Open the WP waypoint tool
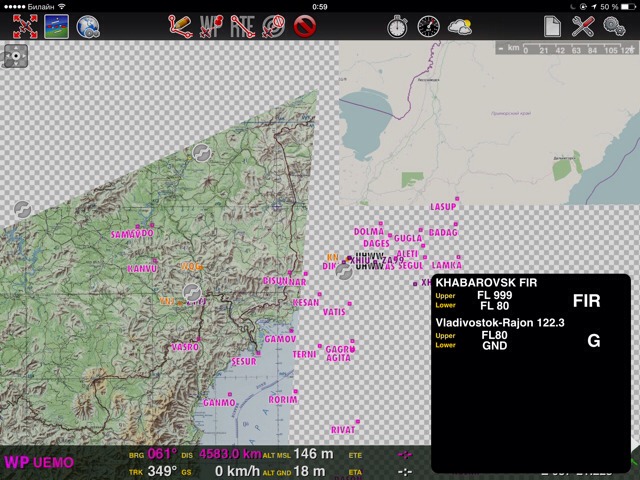 211,27
